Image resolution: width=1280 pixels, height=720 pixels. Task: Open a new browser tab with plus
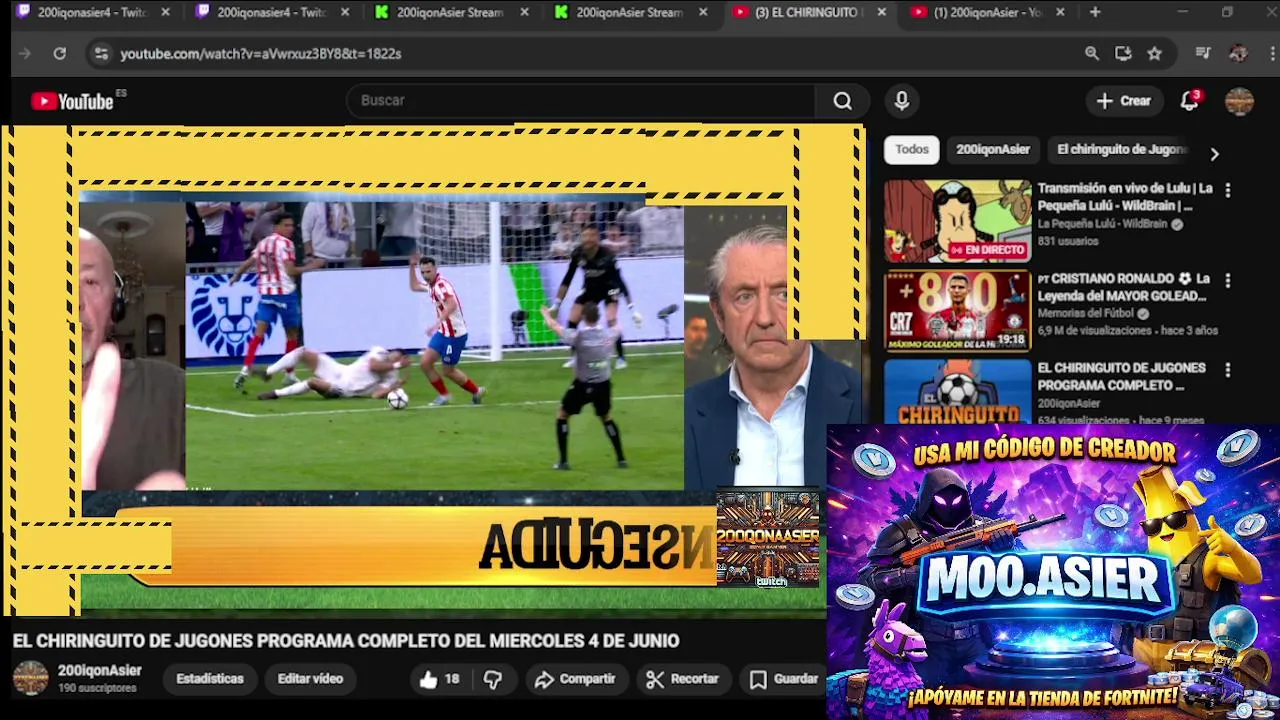1095,12
